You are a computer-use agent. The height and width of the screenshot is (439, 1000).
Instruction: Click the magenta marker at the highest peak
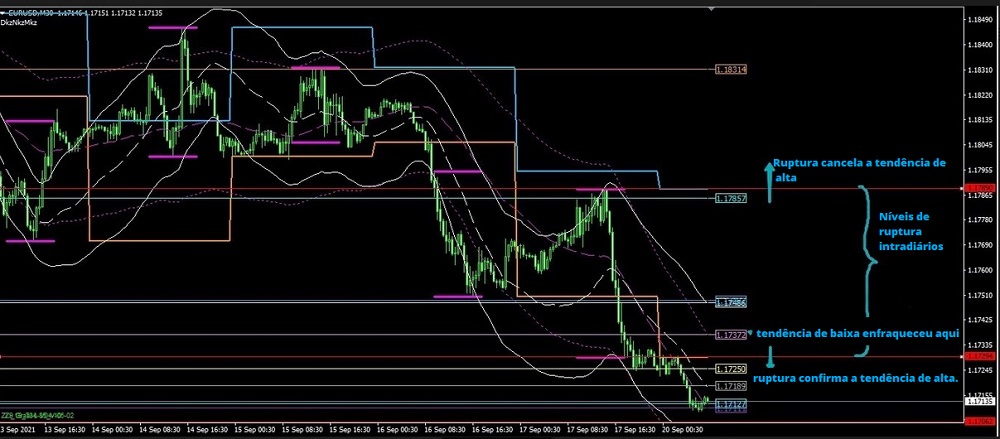coord(173,28)
